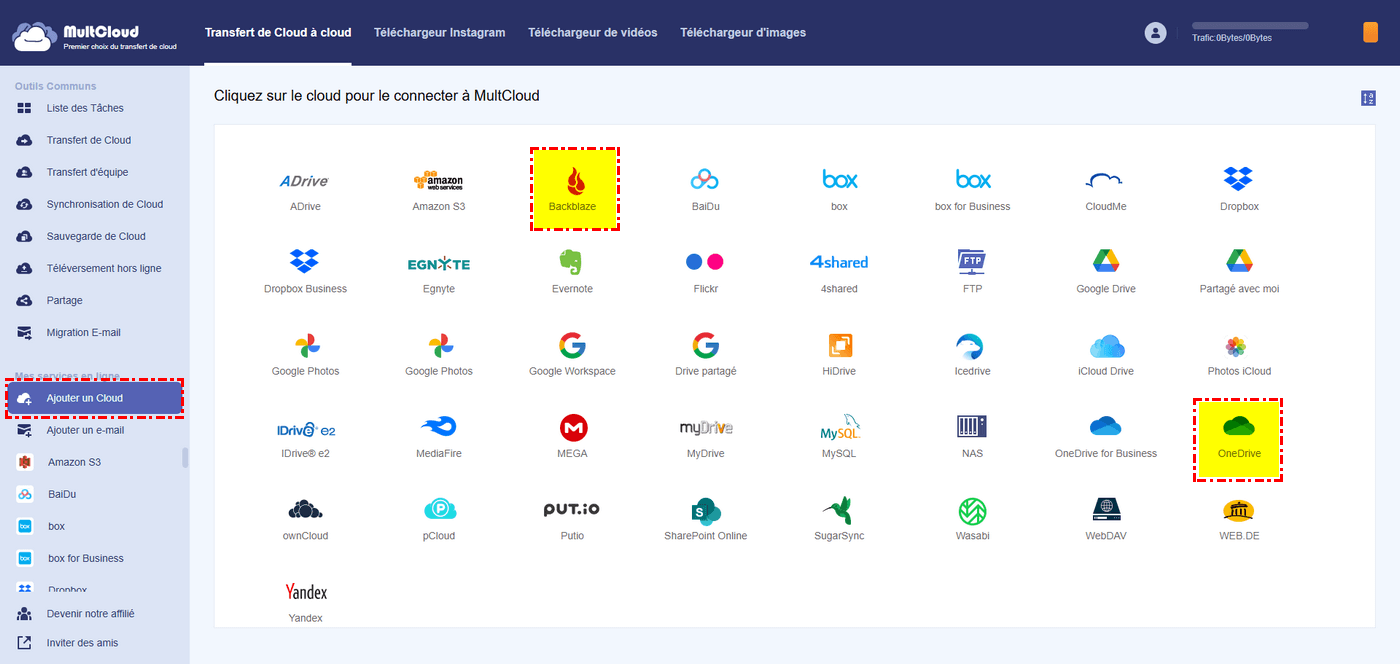Choose the Evernote elephant icon
Viewport: 1400px width, 664px height.
pyautogui.click(x=572, y=262)
